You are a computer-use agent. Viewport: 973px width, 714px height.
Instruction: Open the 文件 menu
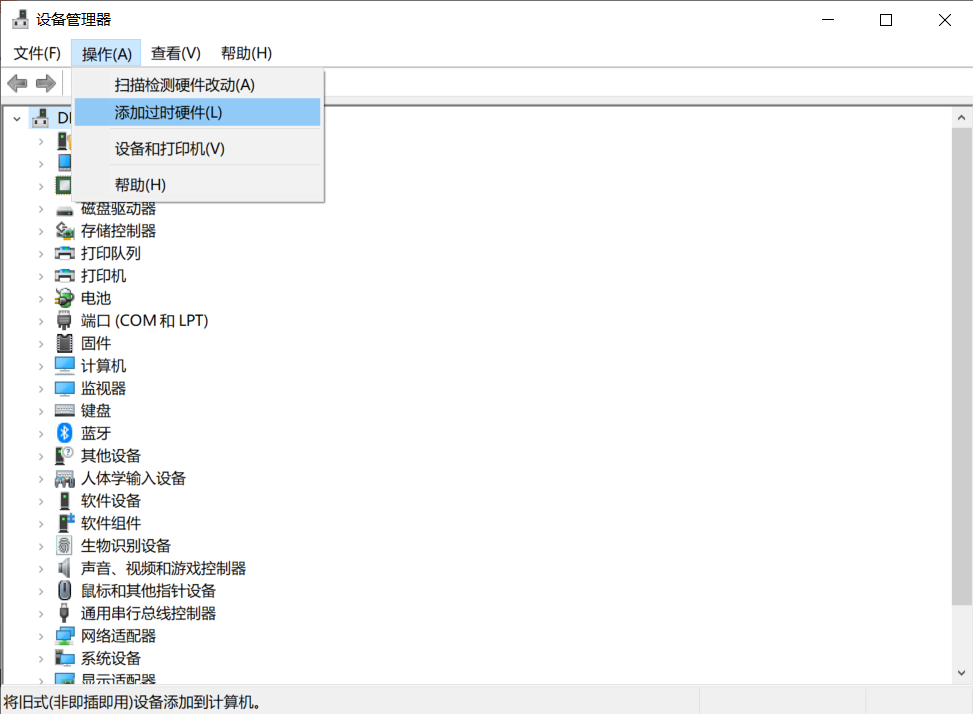[36, 53]
